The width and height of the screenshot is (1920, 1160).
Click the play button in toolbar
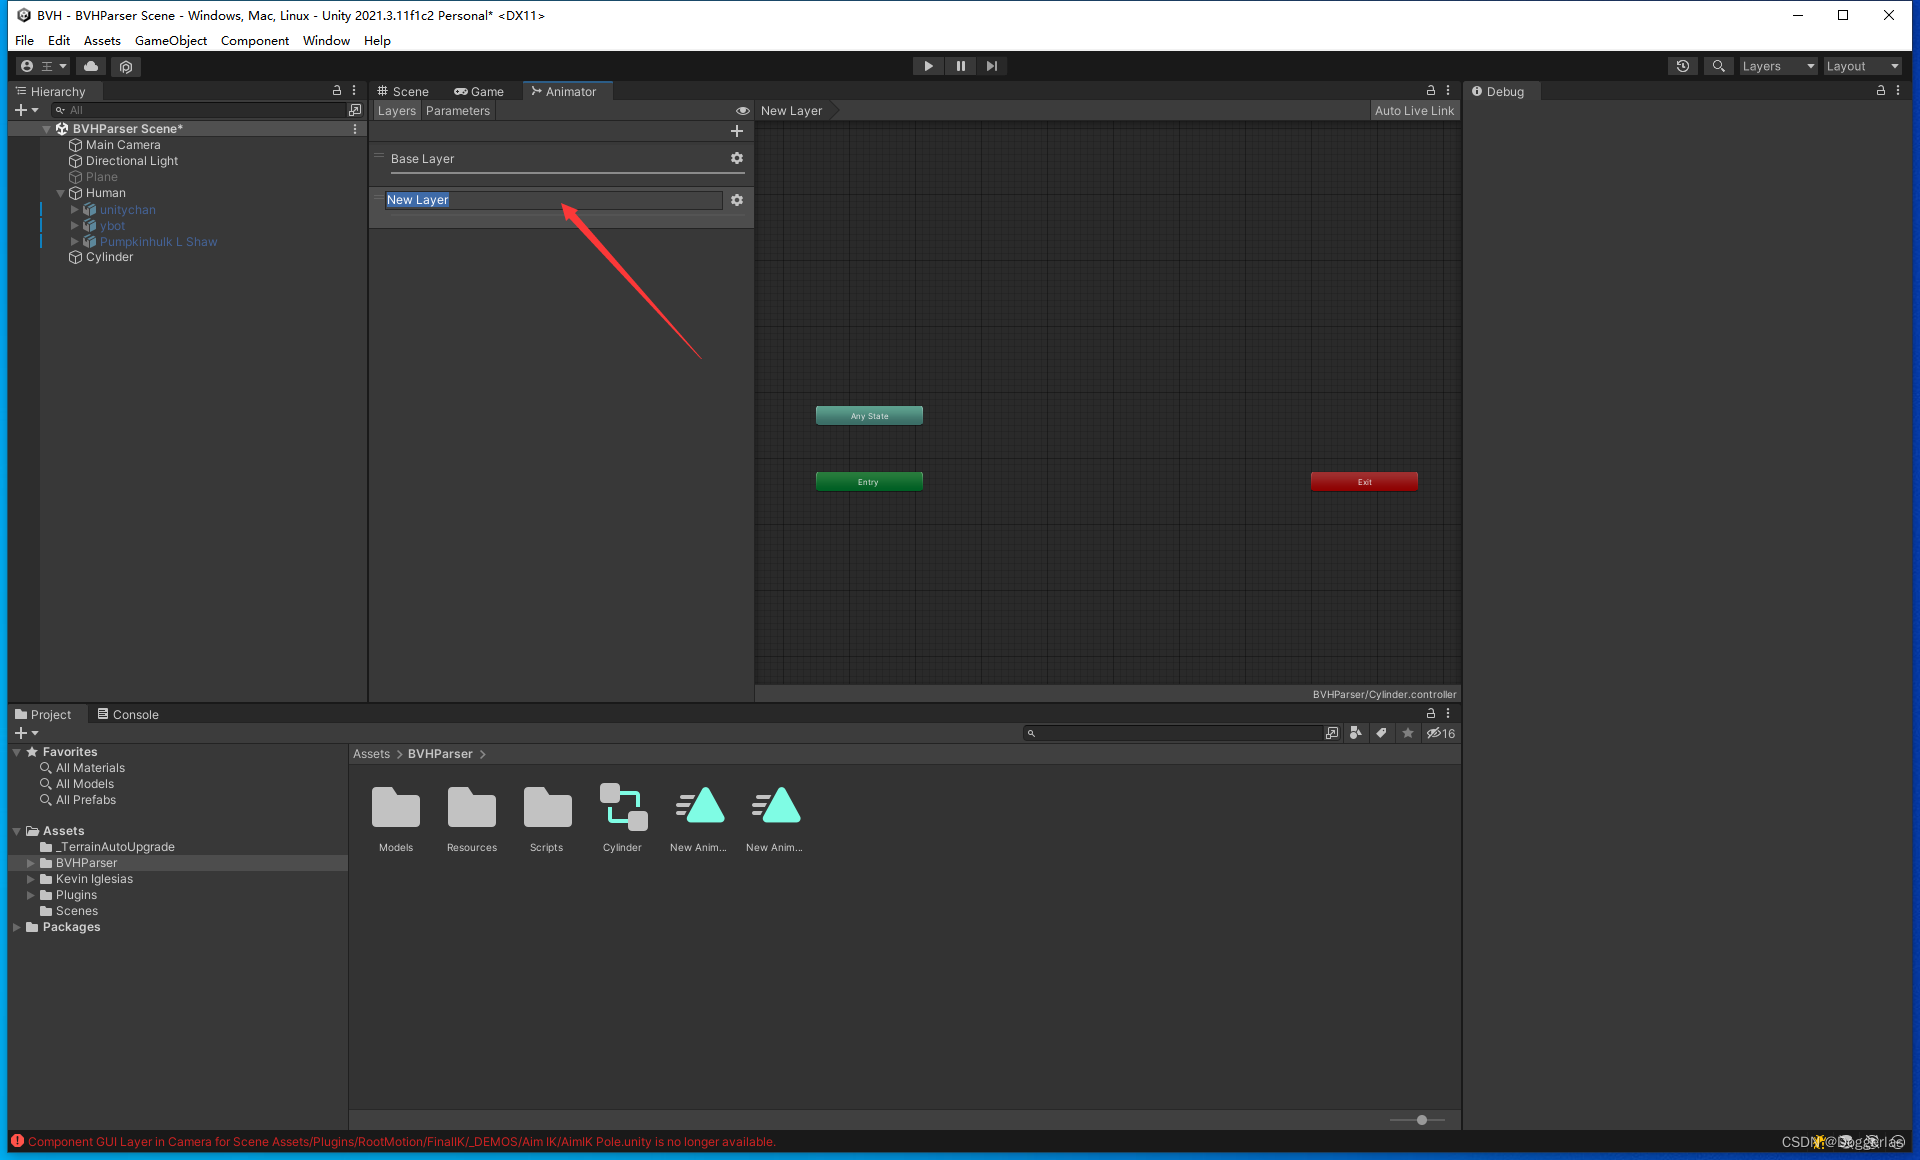point(928,64)
